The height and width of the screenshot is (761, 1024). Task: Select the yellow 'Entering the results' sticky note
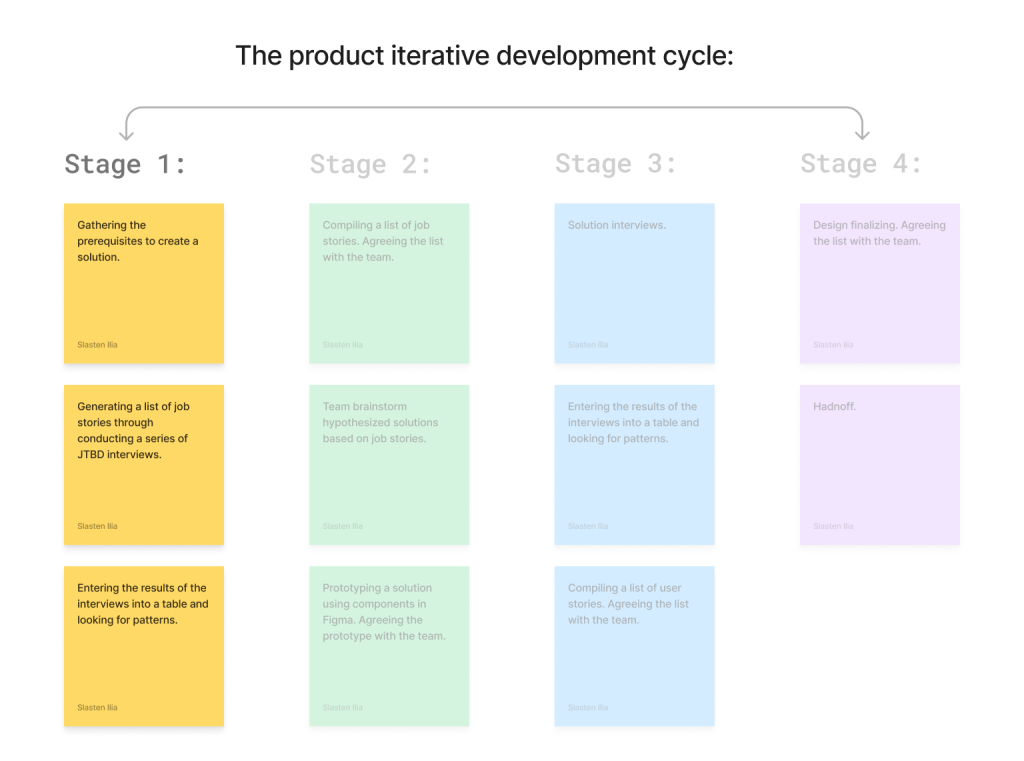pos(144,646)
